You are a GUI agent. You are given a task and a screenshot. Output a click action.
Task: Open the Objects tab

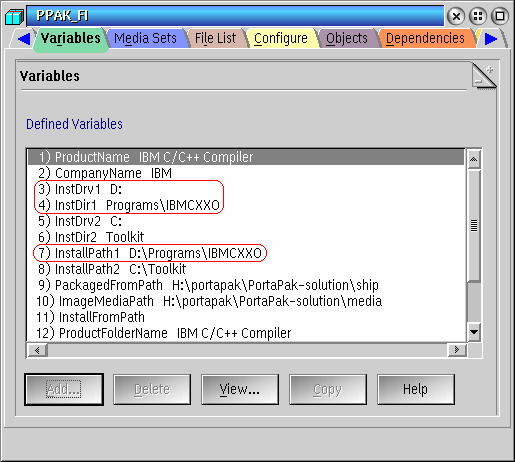tap(347, 38)
